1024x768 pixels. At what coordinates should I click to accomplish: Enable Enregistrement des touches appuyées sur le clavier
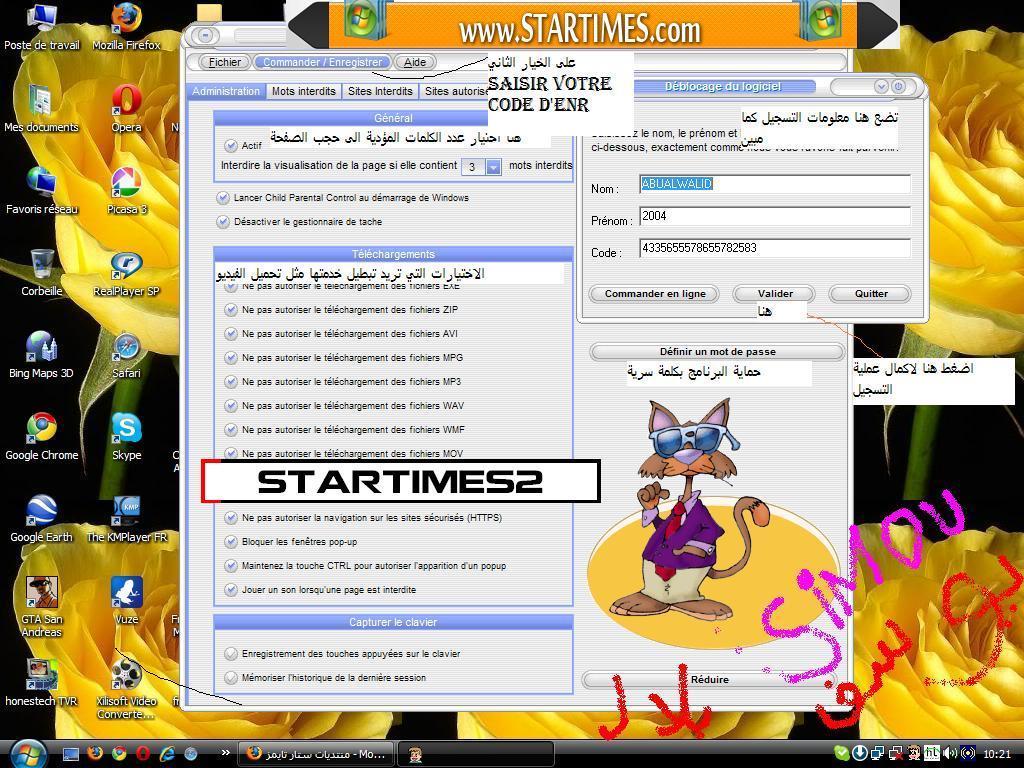click(x=231, y=654)
